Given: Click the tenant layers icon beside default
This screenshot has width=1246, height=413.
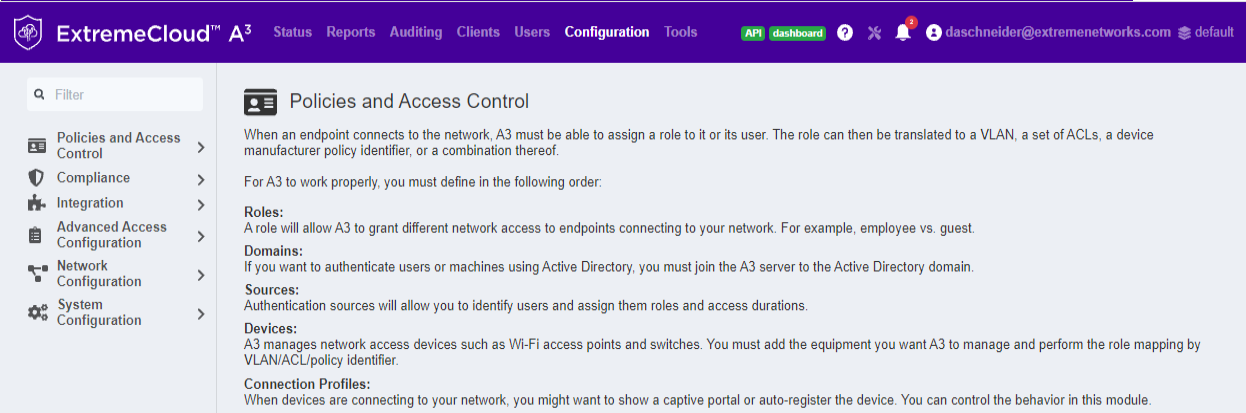Looking at the screenshot, I should pyautogui.click(x=1184, y=33).
